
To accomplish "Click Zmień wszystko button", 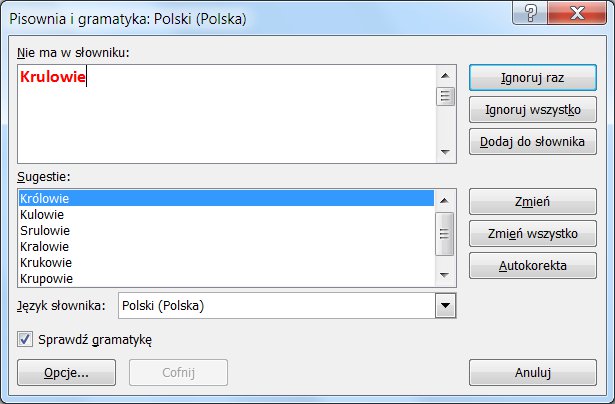I will click(533, 234).
